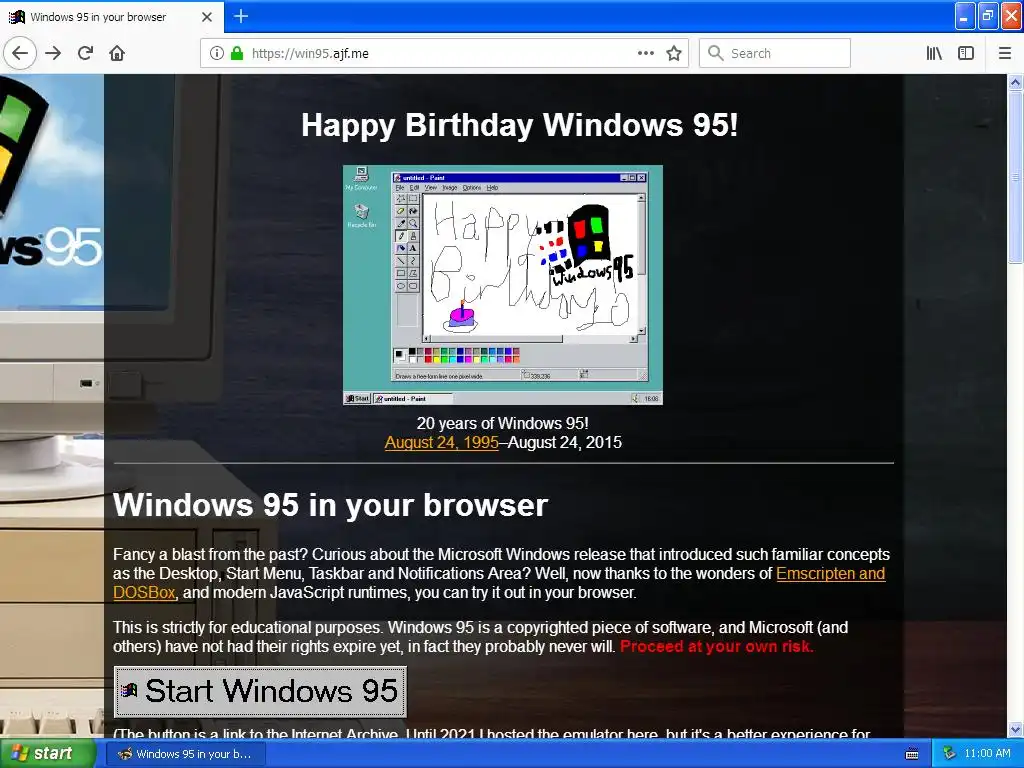Click the tray icon beside the clock
1024x768 pixels.
(x=949, y=754)
